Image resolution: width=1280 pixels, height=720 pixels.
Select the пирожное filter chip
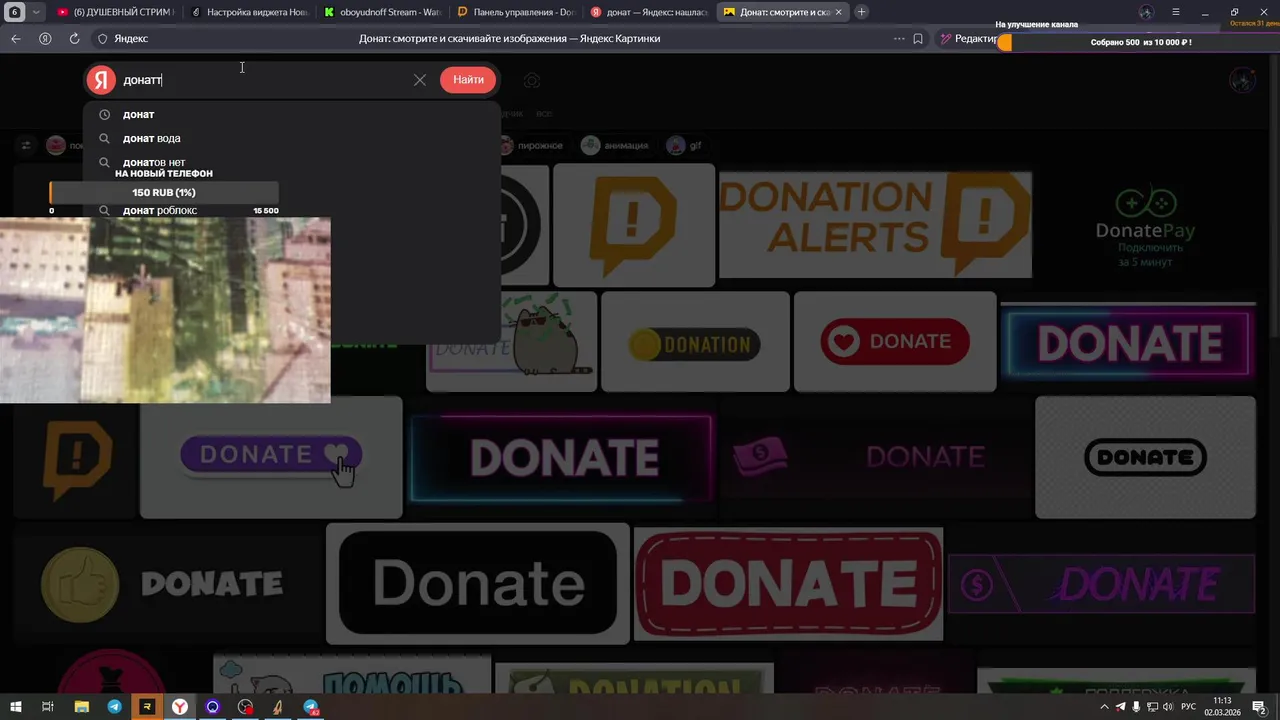point(531,146)
